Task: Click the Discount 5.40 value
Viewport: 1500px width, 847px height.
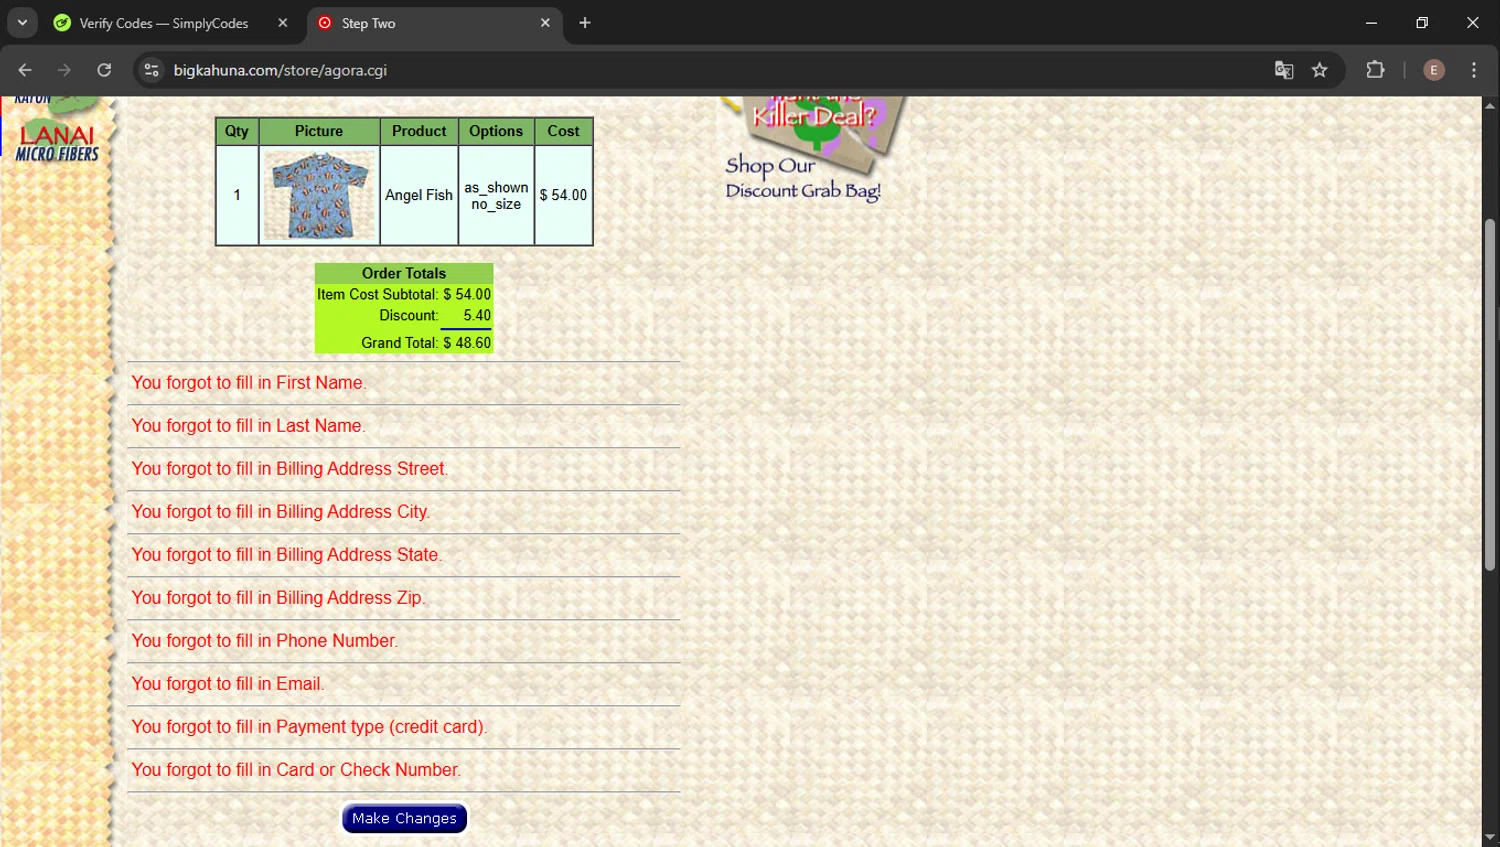Action: pyautogui.click(x=477, y=316)
